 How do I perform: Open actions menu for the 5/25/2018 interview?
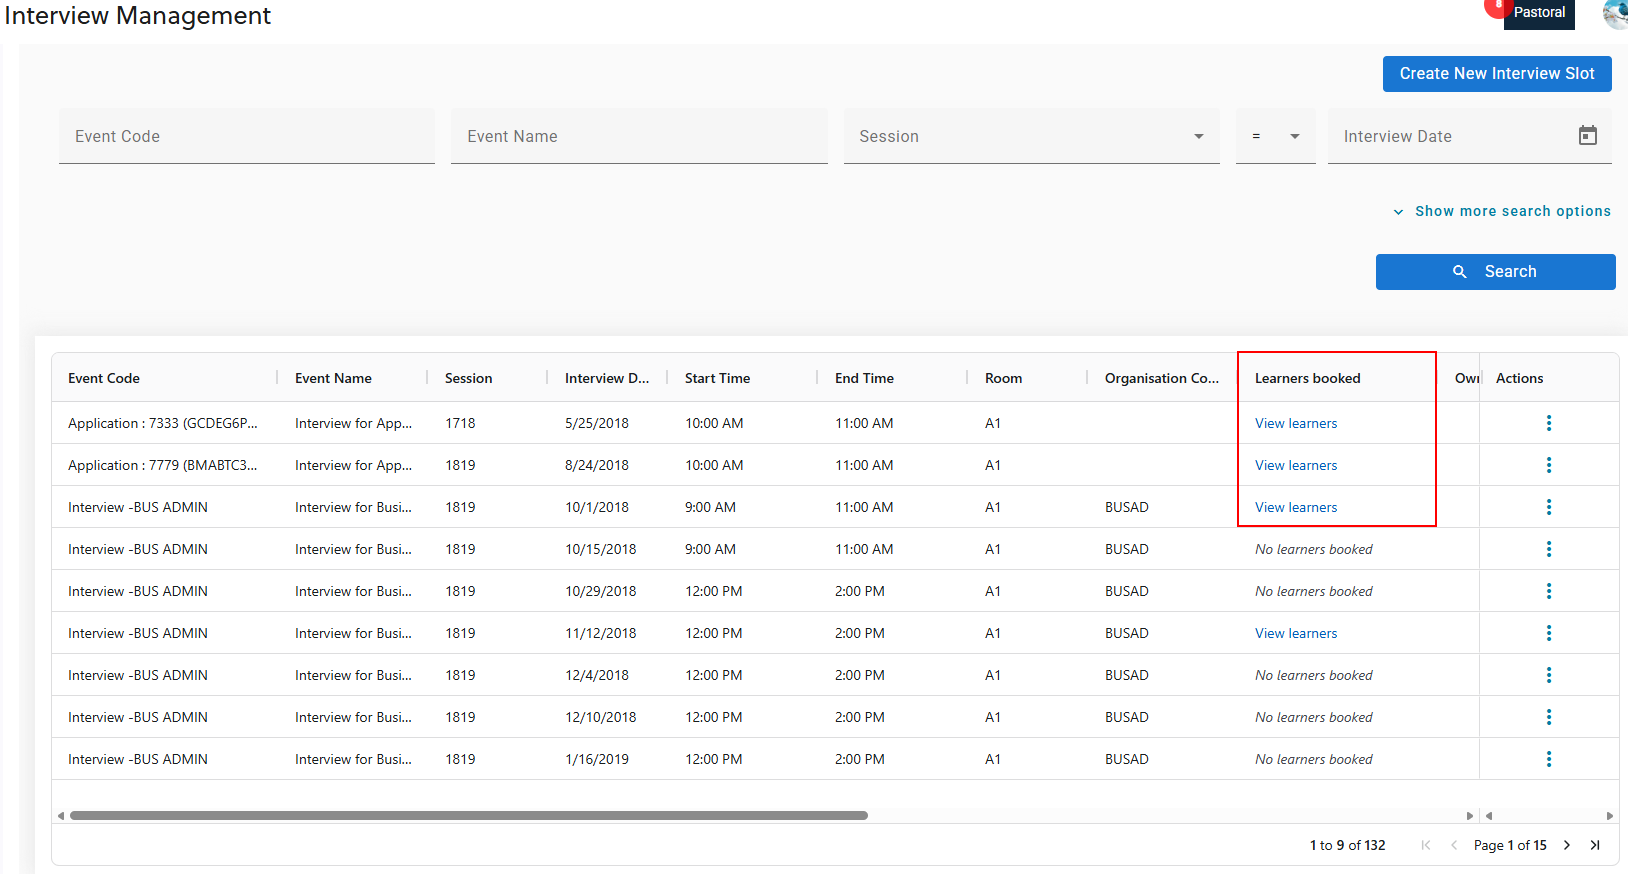tap(1548, 423)
